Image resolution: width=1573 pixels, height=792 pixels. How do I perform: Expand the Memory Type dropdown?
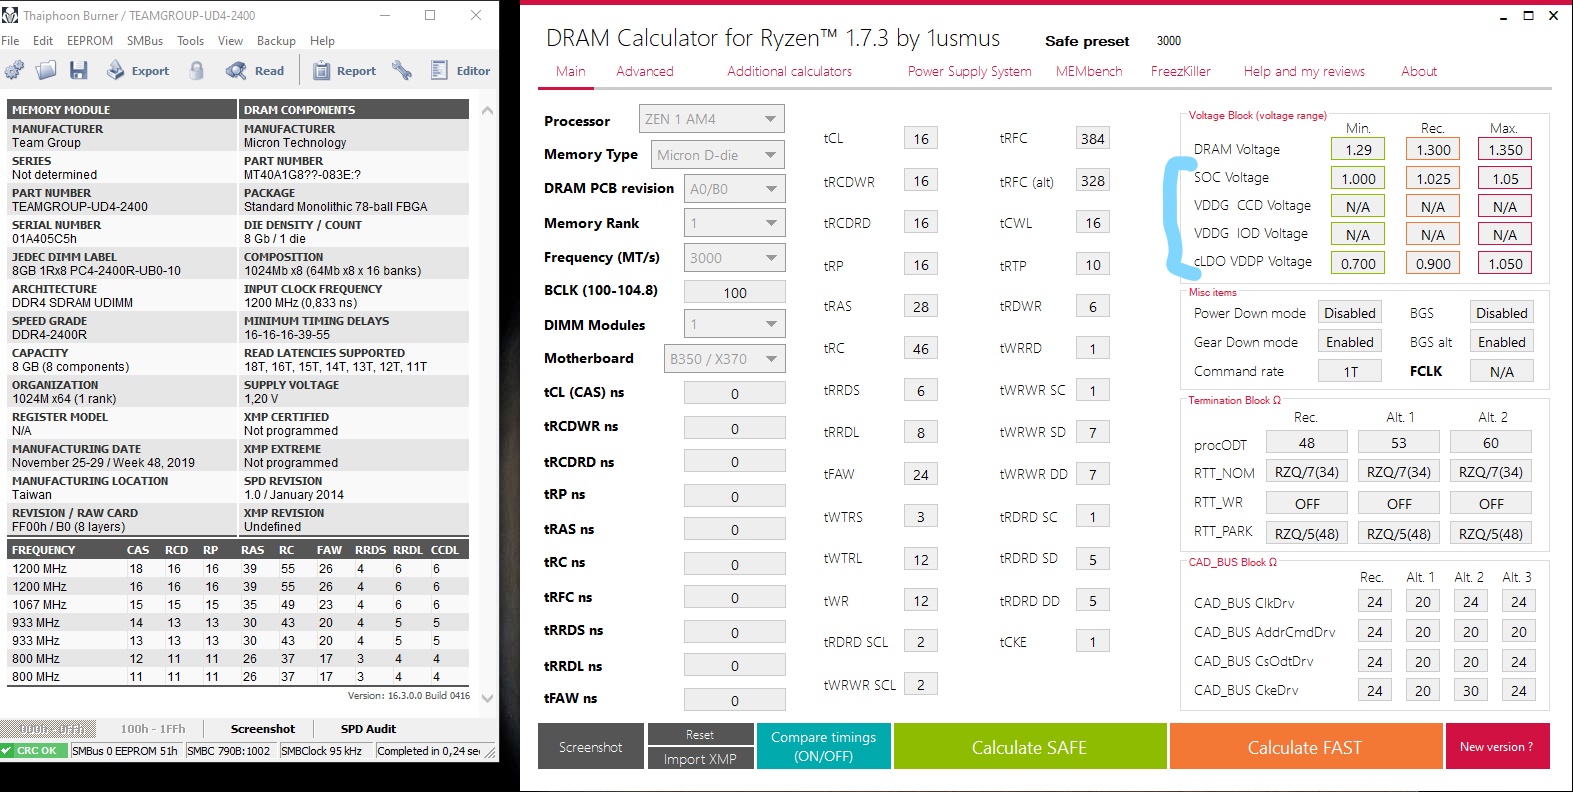tap(717, 155)
